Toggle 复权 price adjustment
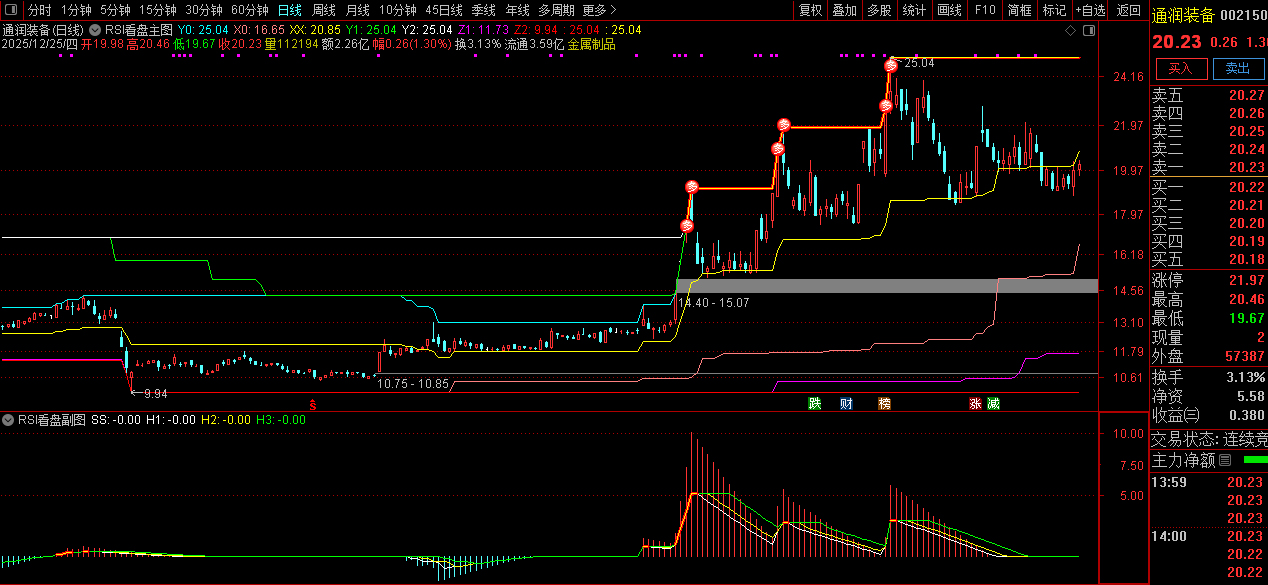The width and height of the screenshot is (1268, 585). 810,10
